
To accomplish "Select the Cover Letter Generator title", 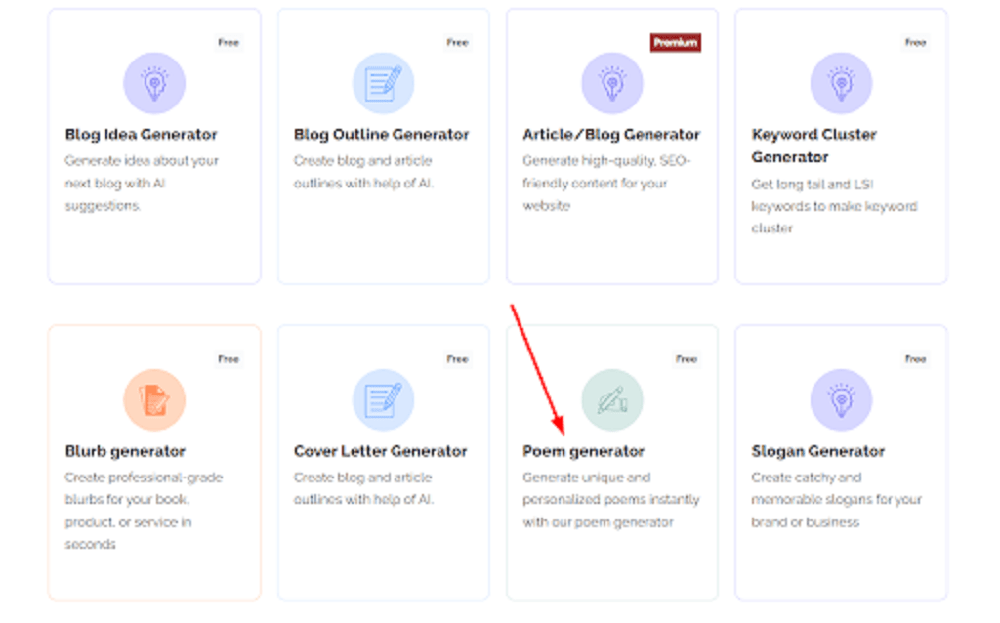I will coord(380,452).
